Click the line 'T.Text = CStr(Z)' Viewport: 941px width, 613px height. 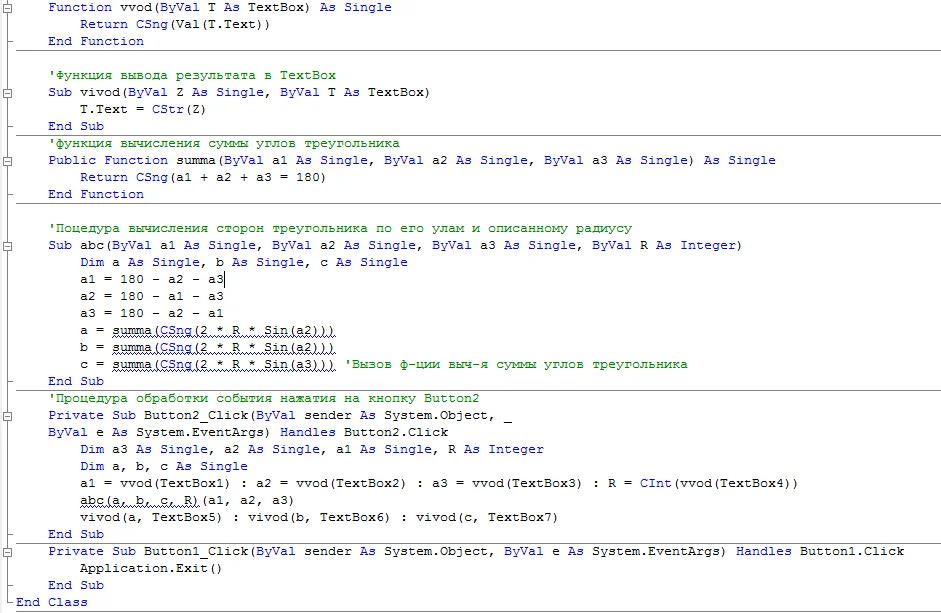143,109
